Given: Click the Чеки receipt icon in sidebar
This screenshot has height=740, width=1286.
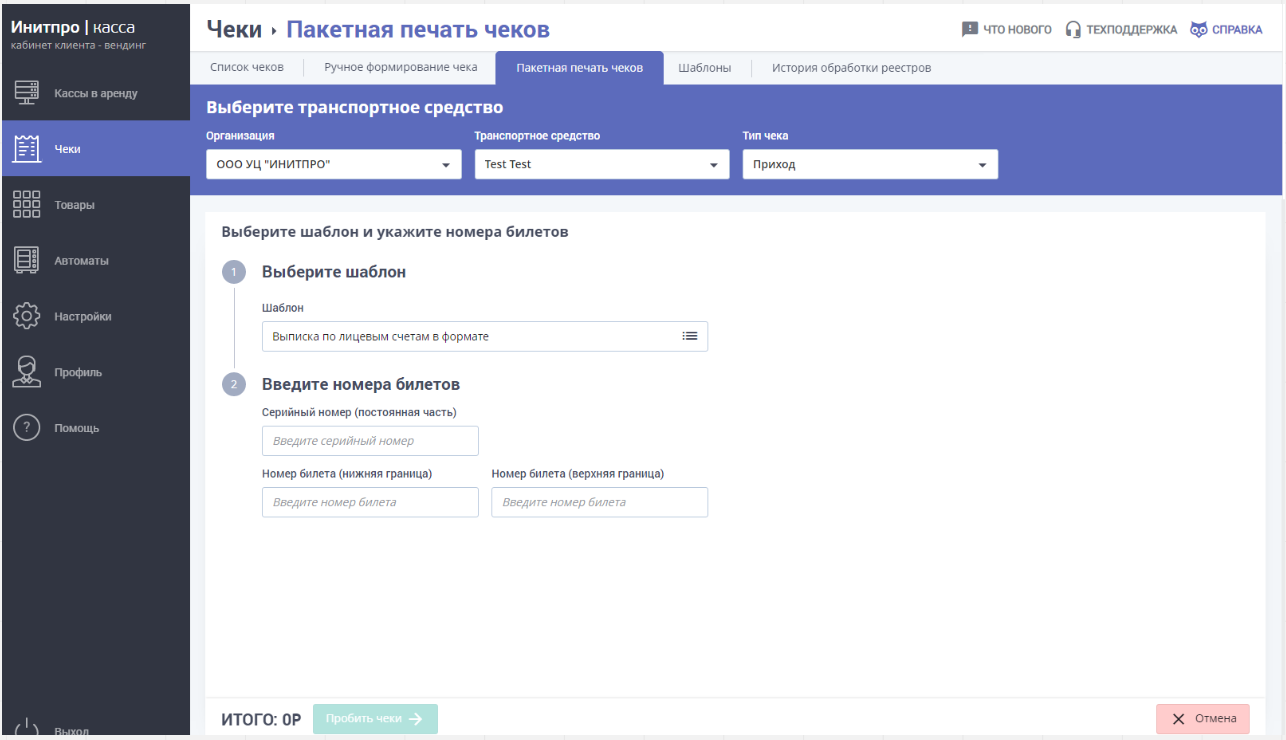Looking at the screenshot, I should point(26,148).
